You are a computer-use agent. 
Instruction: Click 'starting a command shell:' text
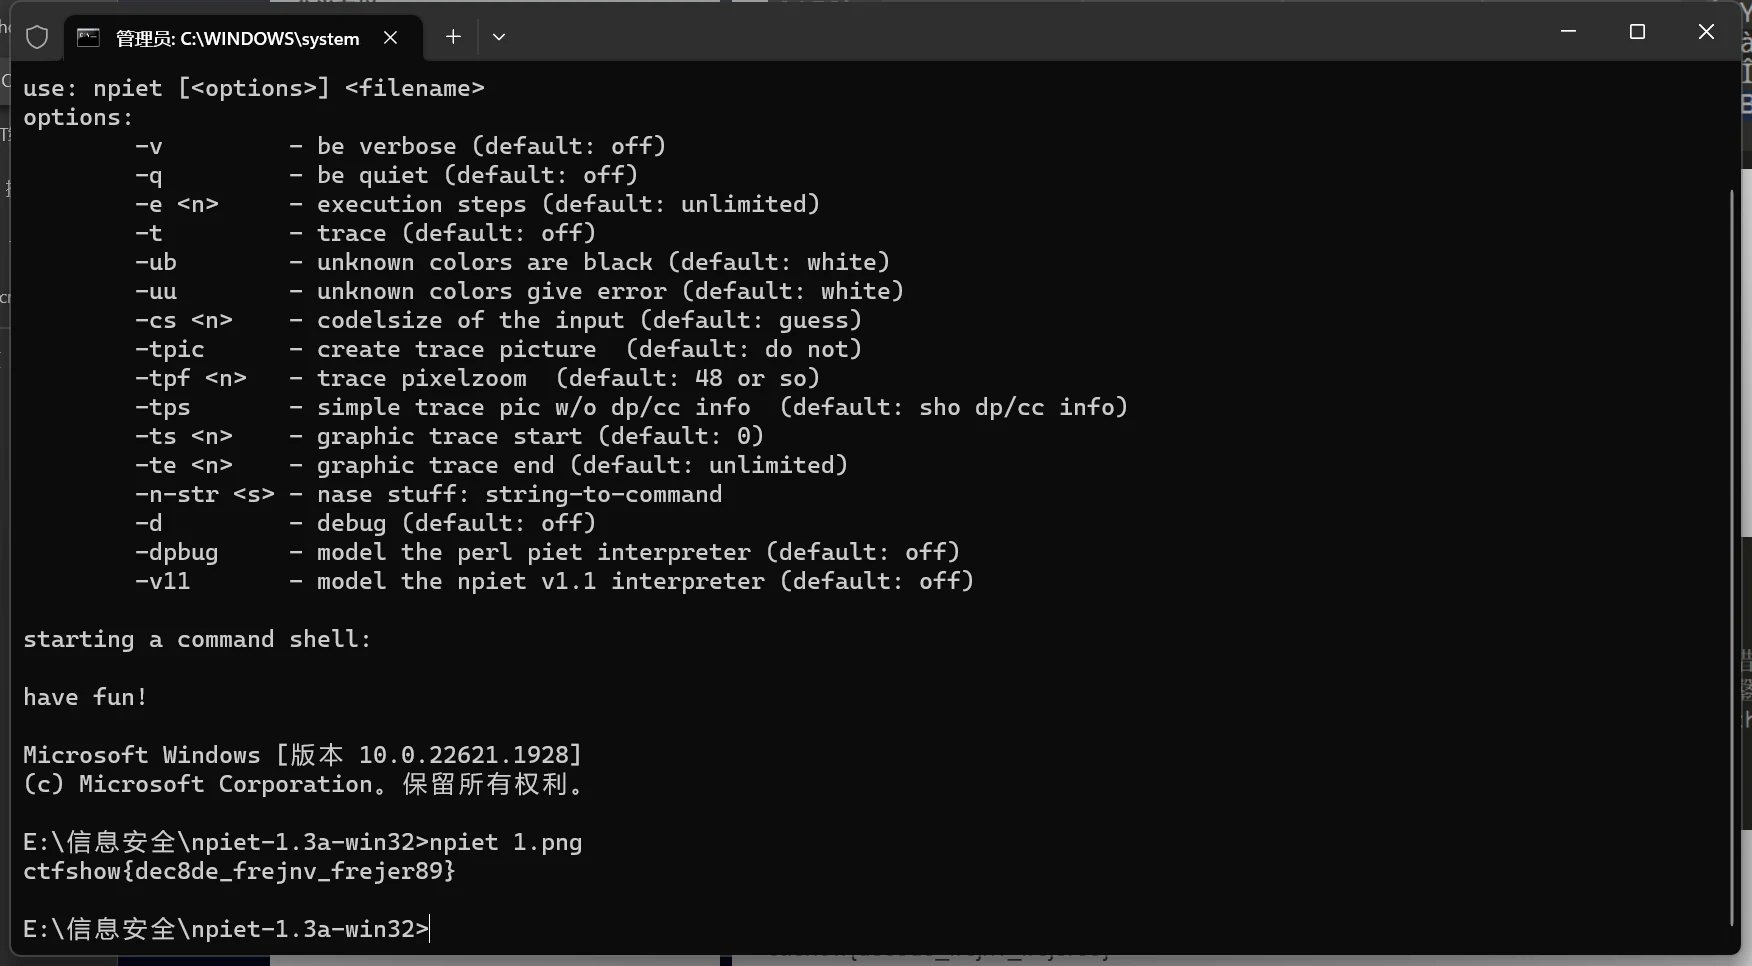tap(197, 639)
